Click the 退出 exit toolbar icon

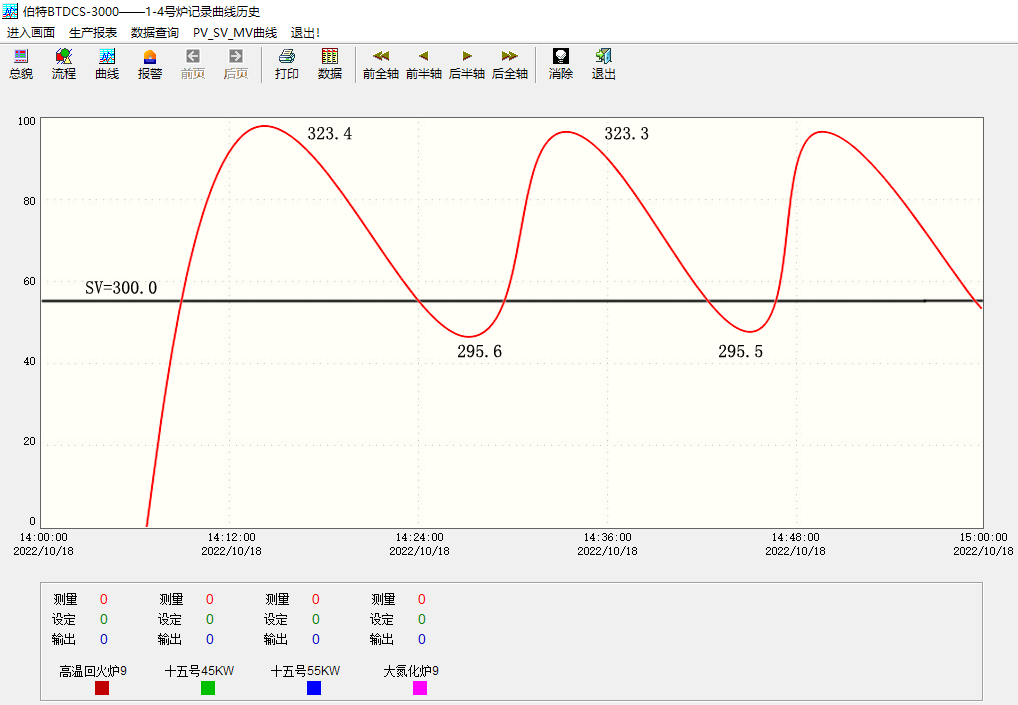point(604,64)
